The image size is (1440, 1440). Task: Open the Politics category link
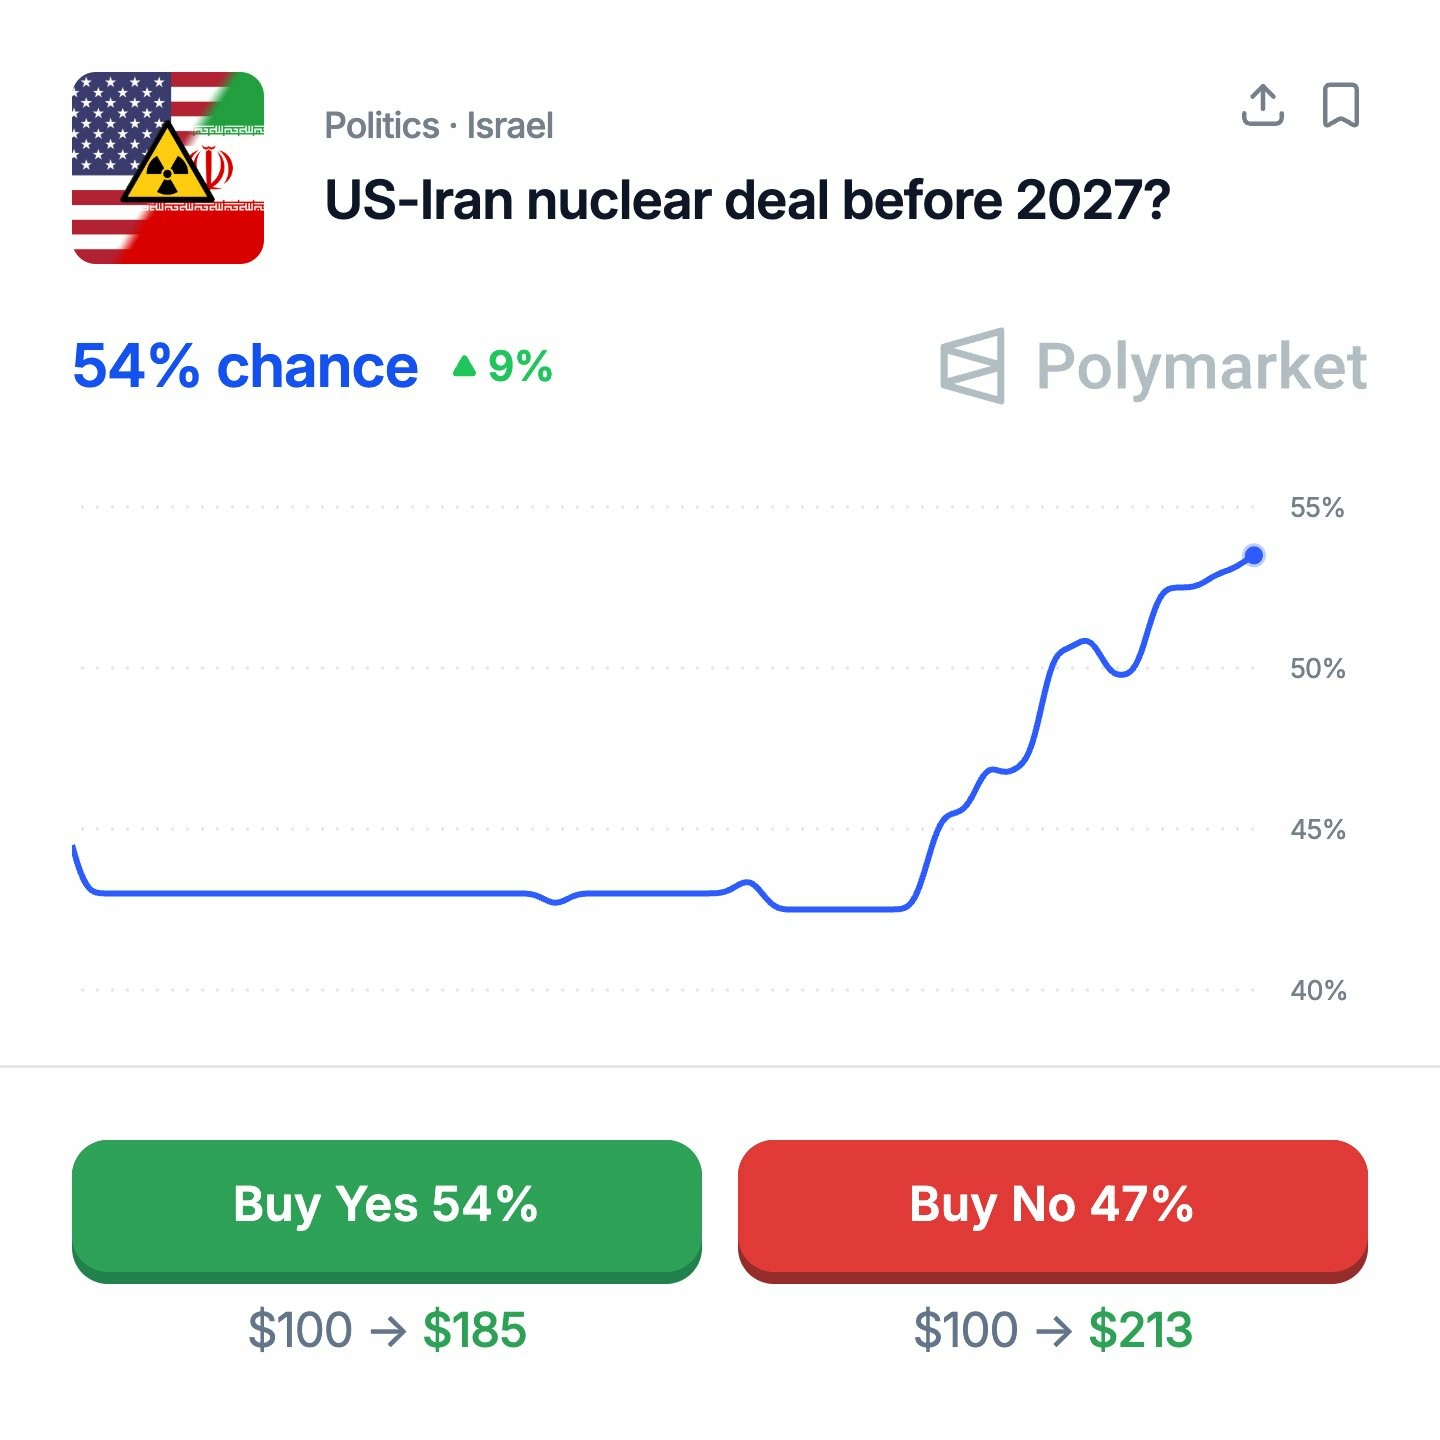click(x=382, y=126)
